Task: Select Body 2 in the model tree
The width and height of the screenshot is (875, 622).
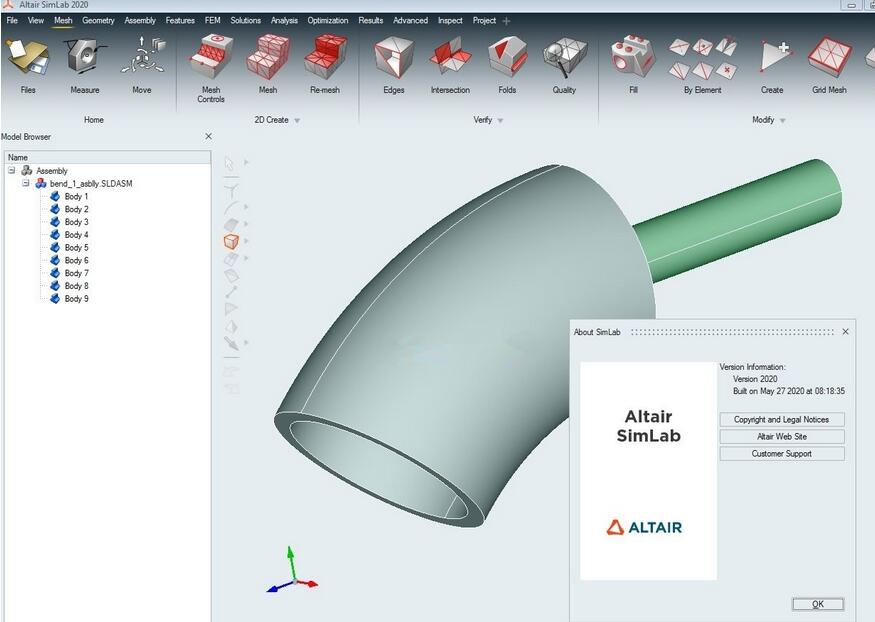Action: point(76,209)
